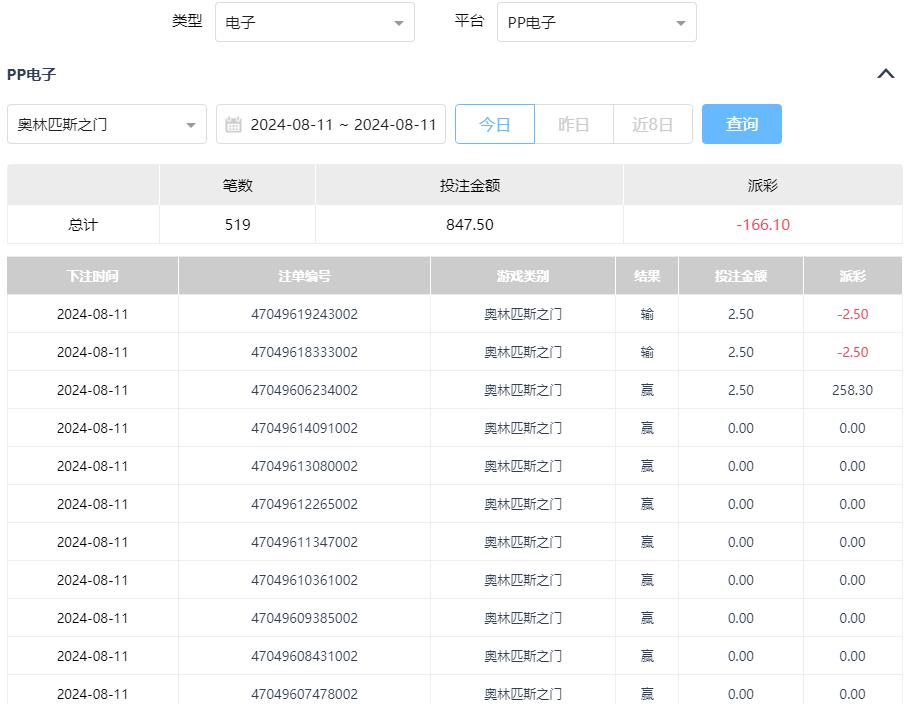This screenshot has height=704, width=909.
Task: Click the 下注时间 column header
Action: (93, 276)
